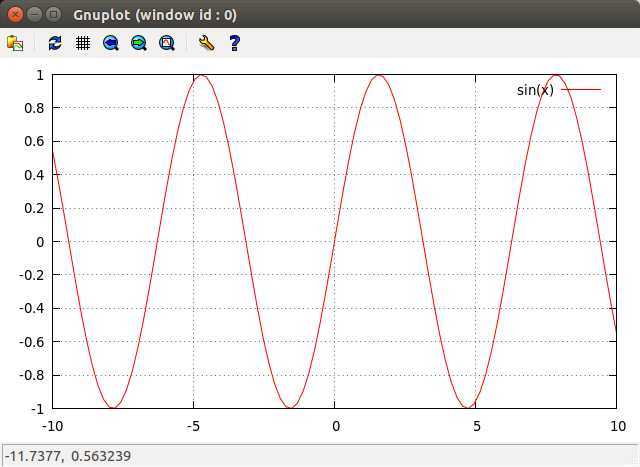
Task: Toggle the grid icon in the toolbar
Action: tap(83, 43)
